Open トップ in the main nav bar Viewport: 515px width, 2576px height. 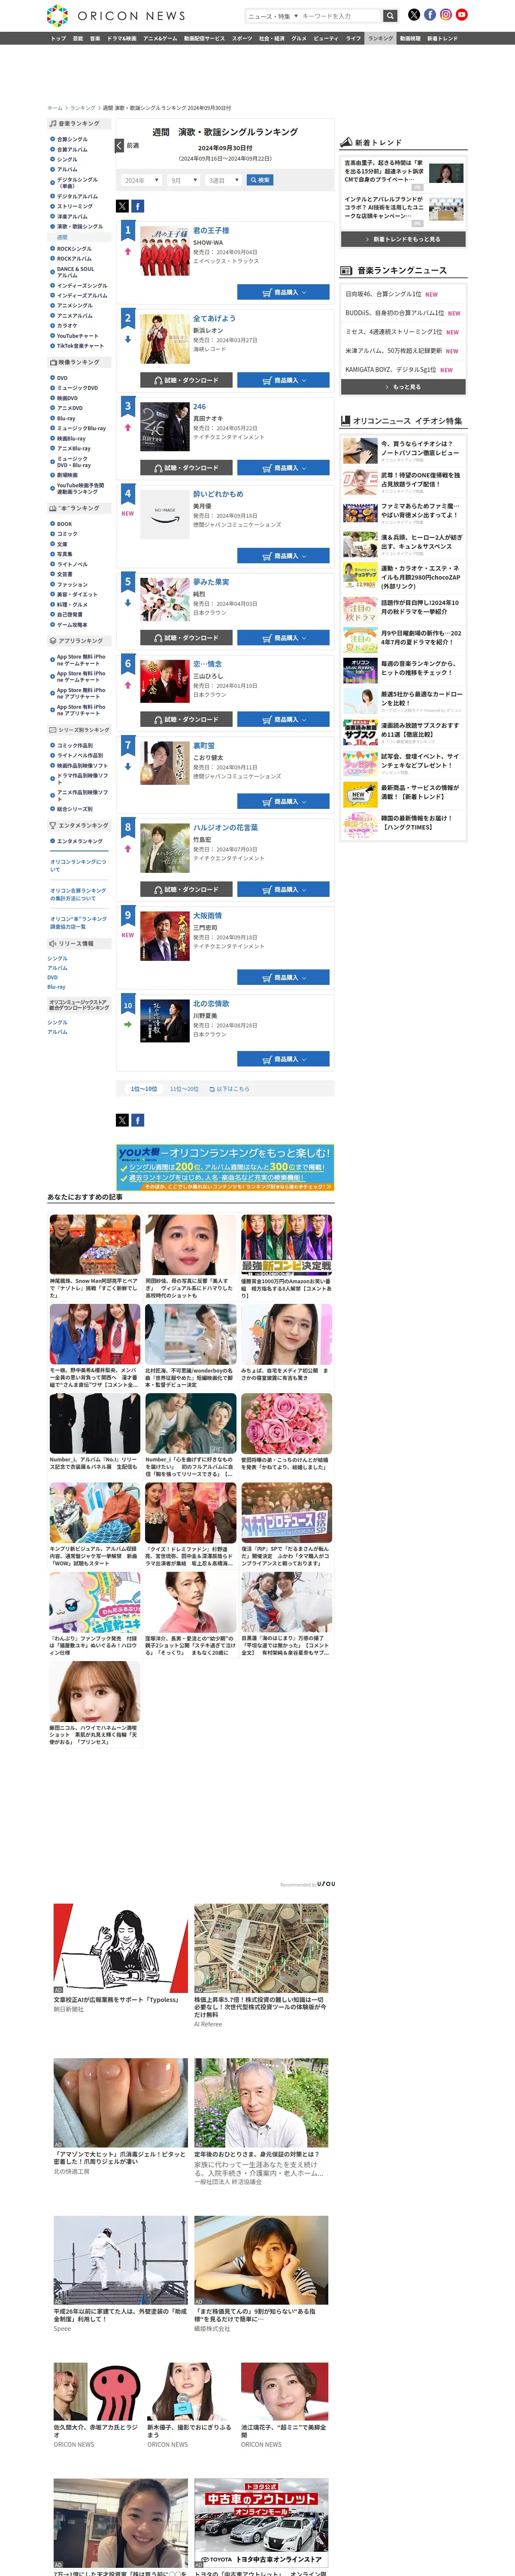point(58,38)
